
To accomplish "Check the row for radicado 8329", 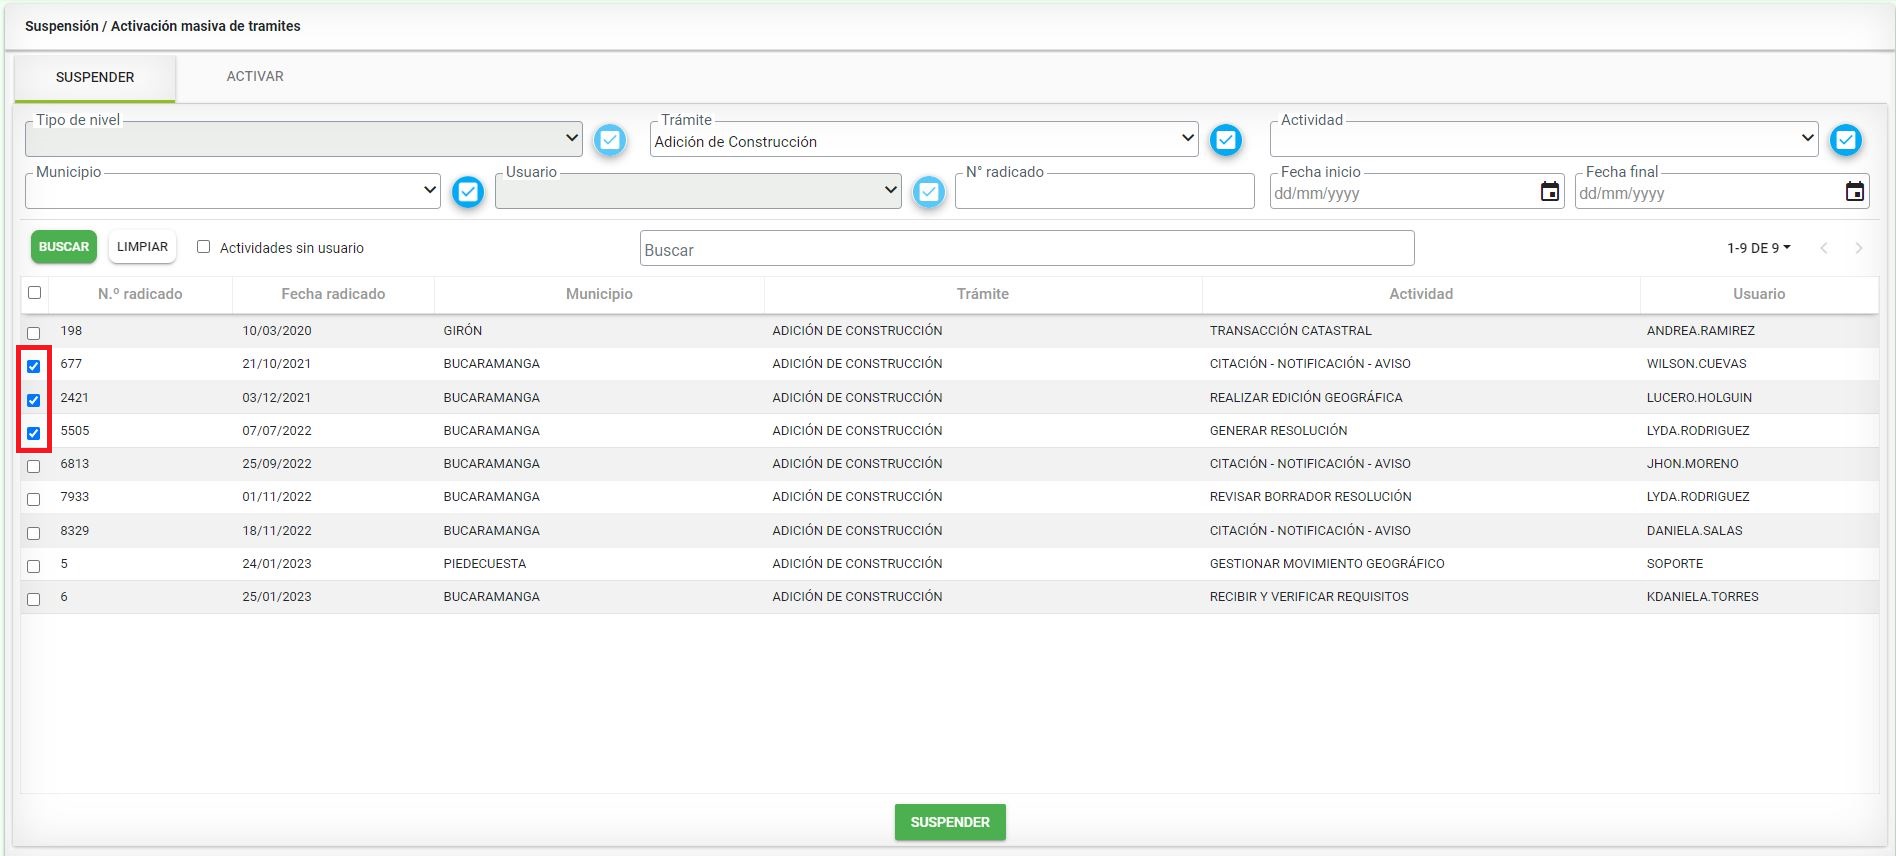I will (34, 533).
